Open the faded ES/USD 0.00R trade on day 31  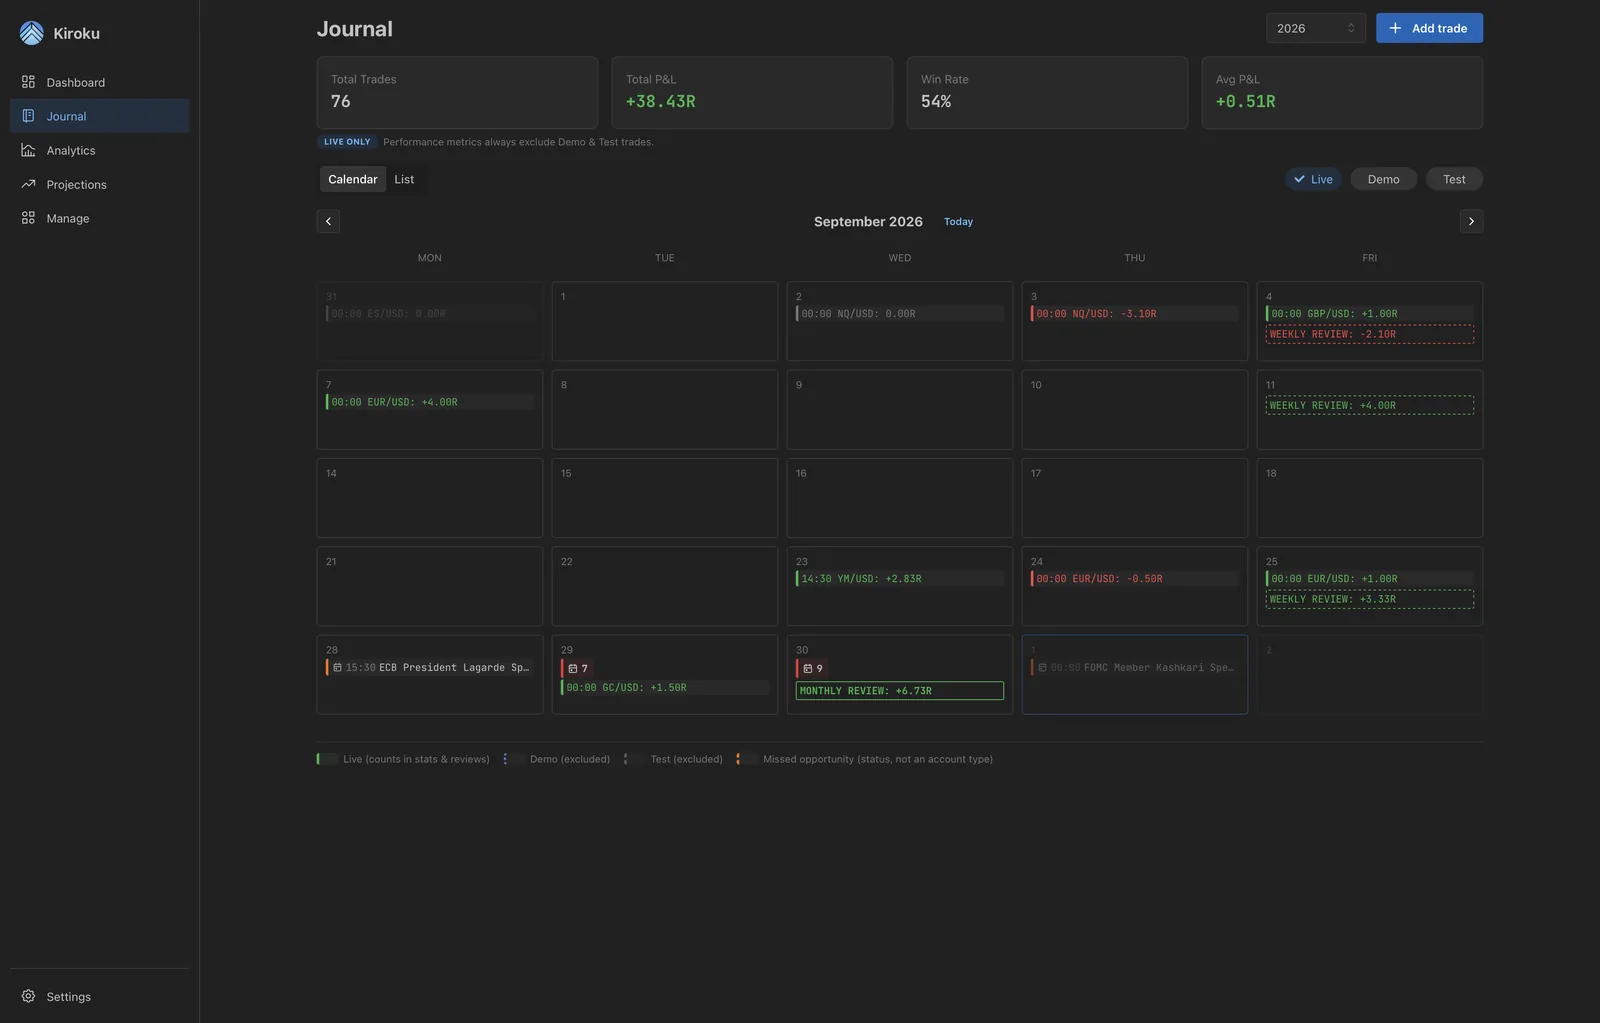(x=430, y=314)
